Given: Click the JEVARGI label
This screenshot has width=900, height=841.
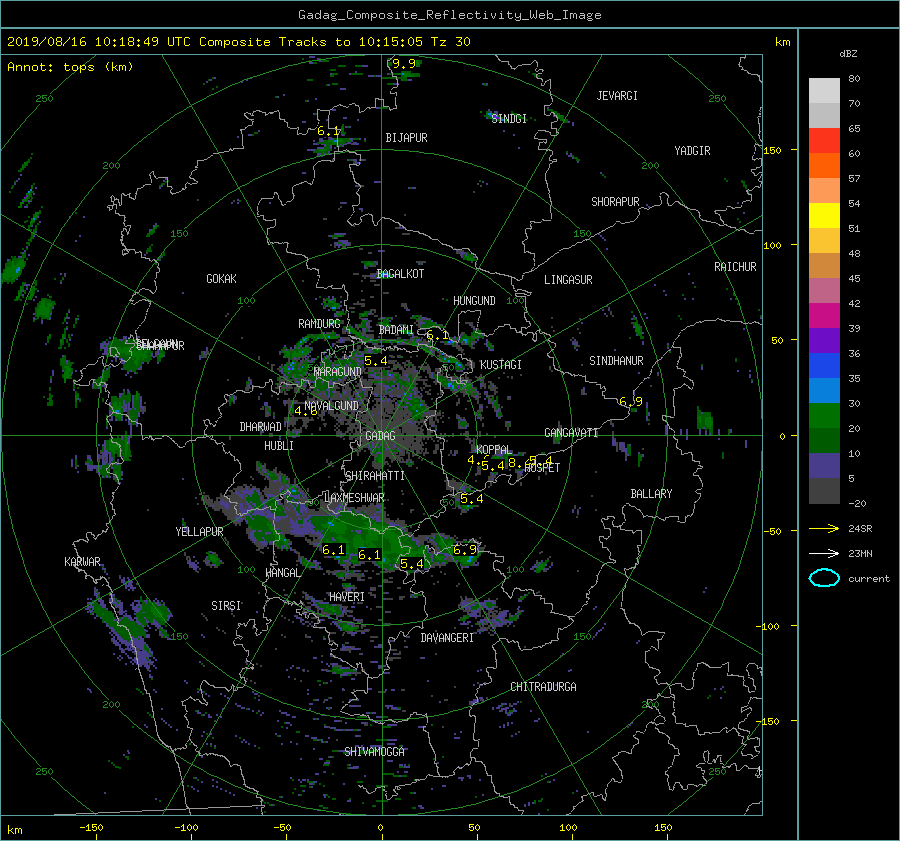Looking at the screenshot, I should 617,96.
